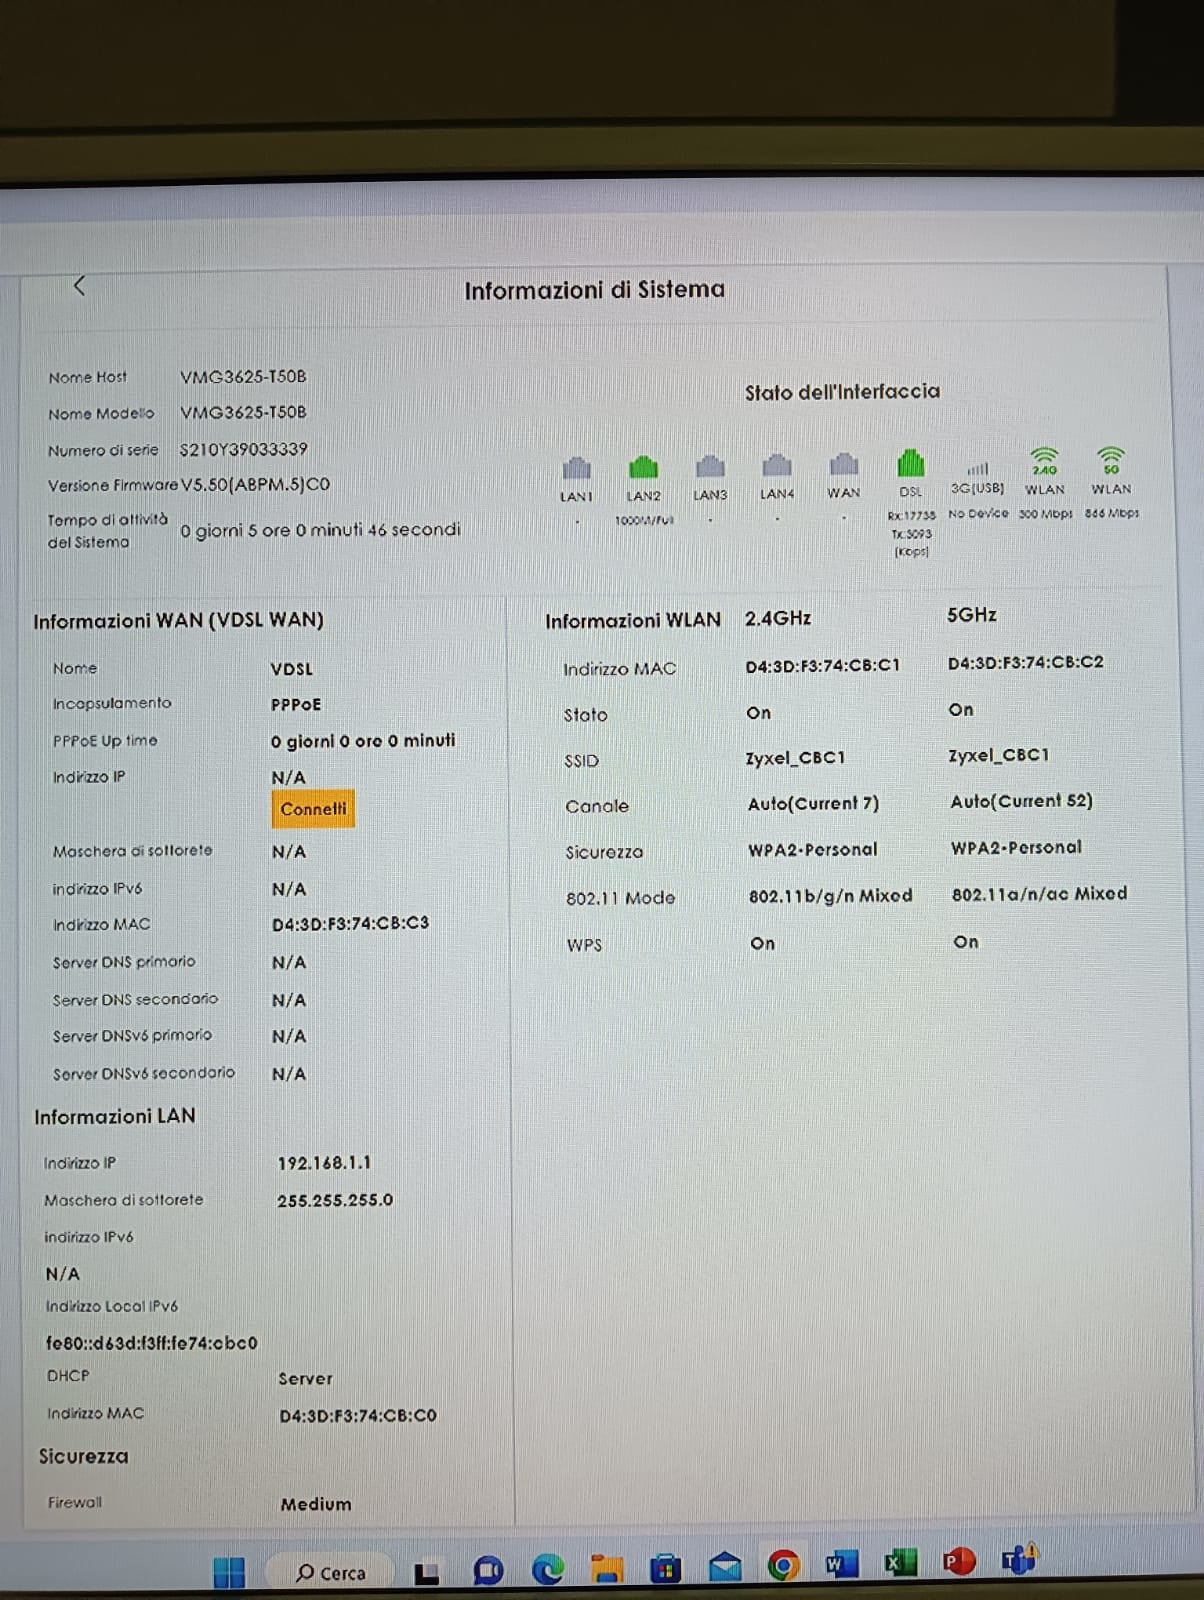1204x1600 pixels.
Task: Click the system uptime value
Action: (x=320, y=530)
